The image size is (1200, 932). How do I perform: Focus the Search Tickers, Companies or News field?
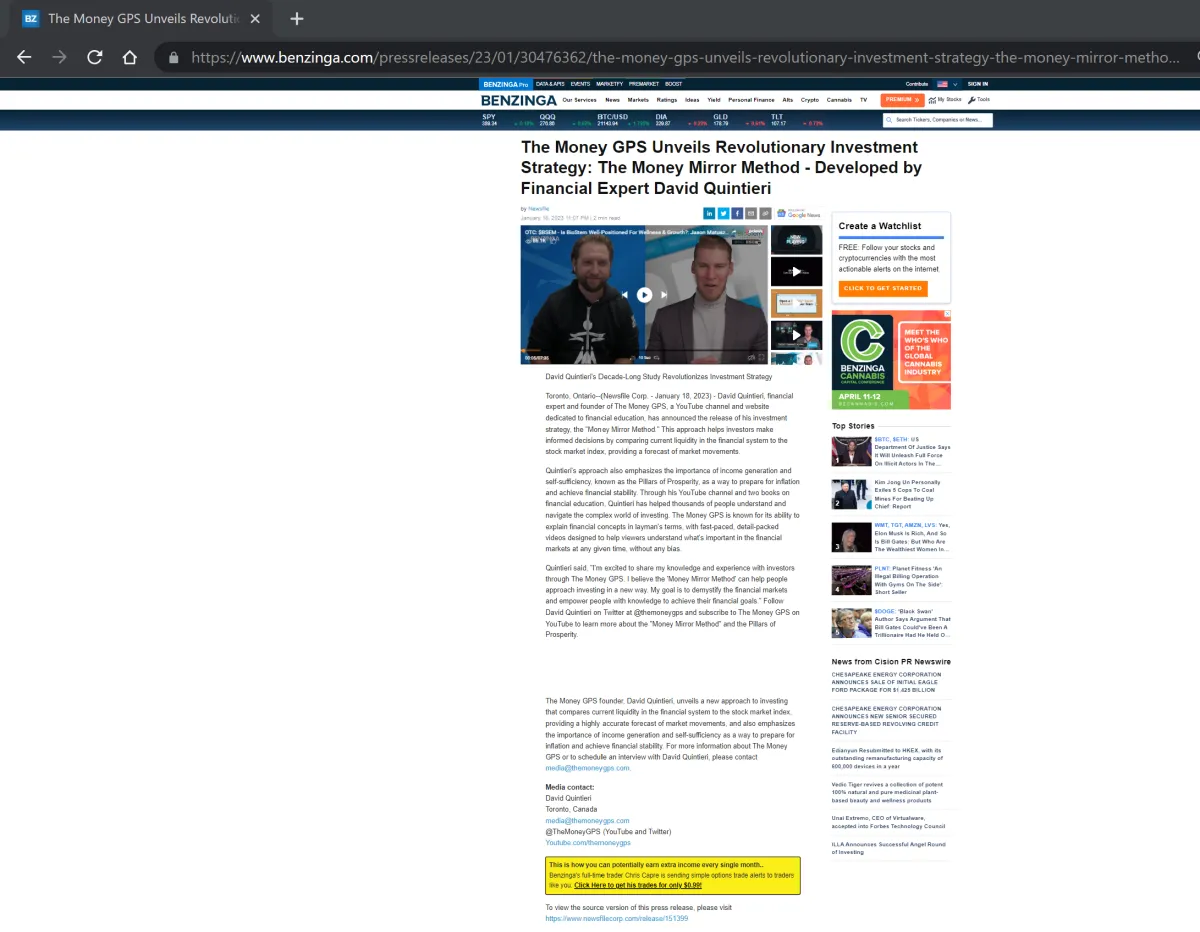pos(938,120)
